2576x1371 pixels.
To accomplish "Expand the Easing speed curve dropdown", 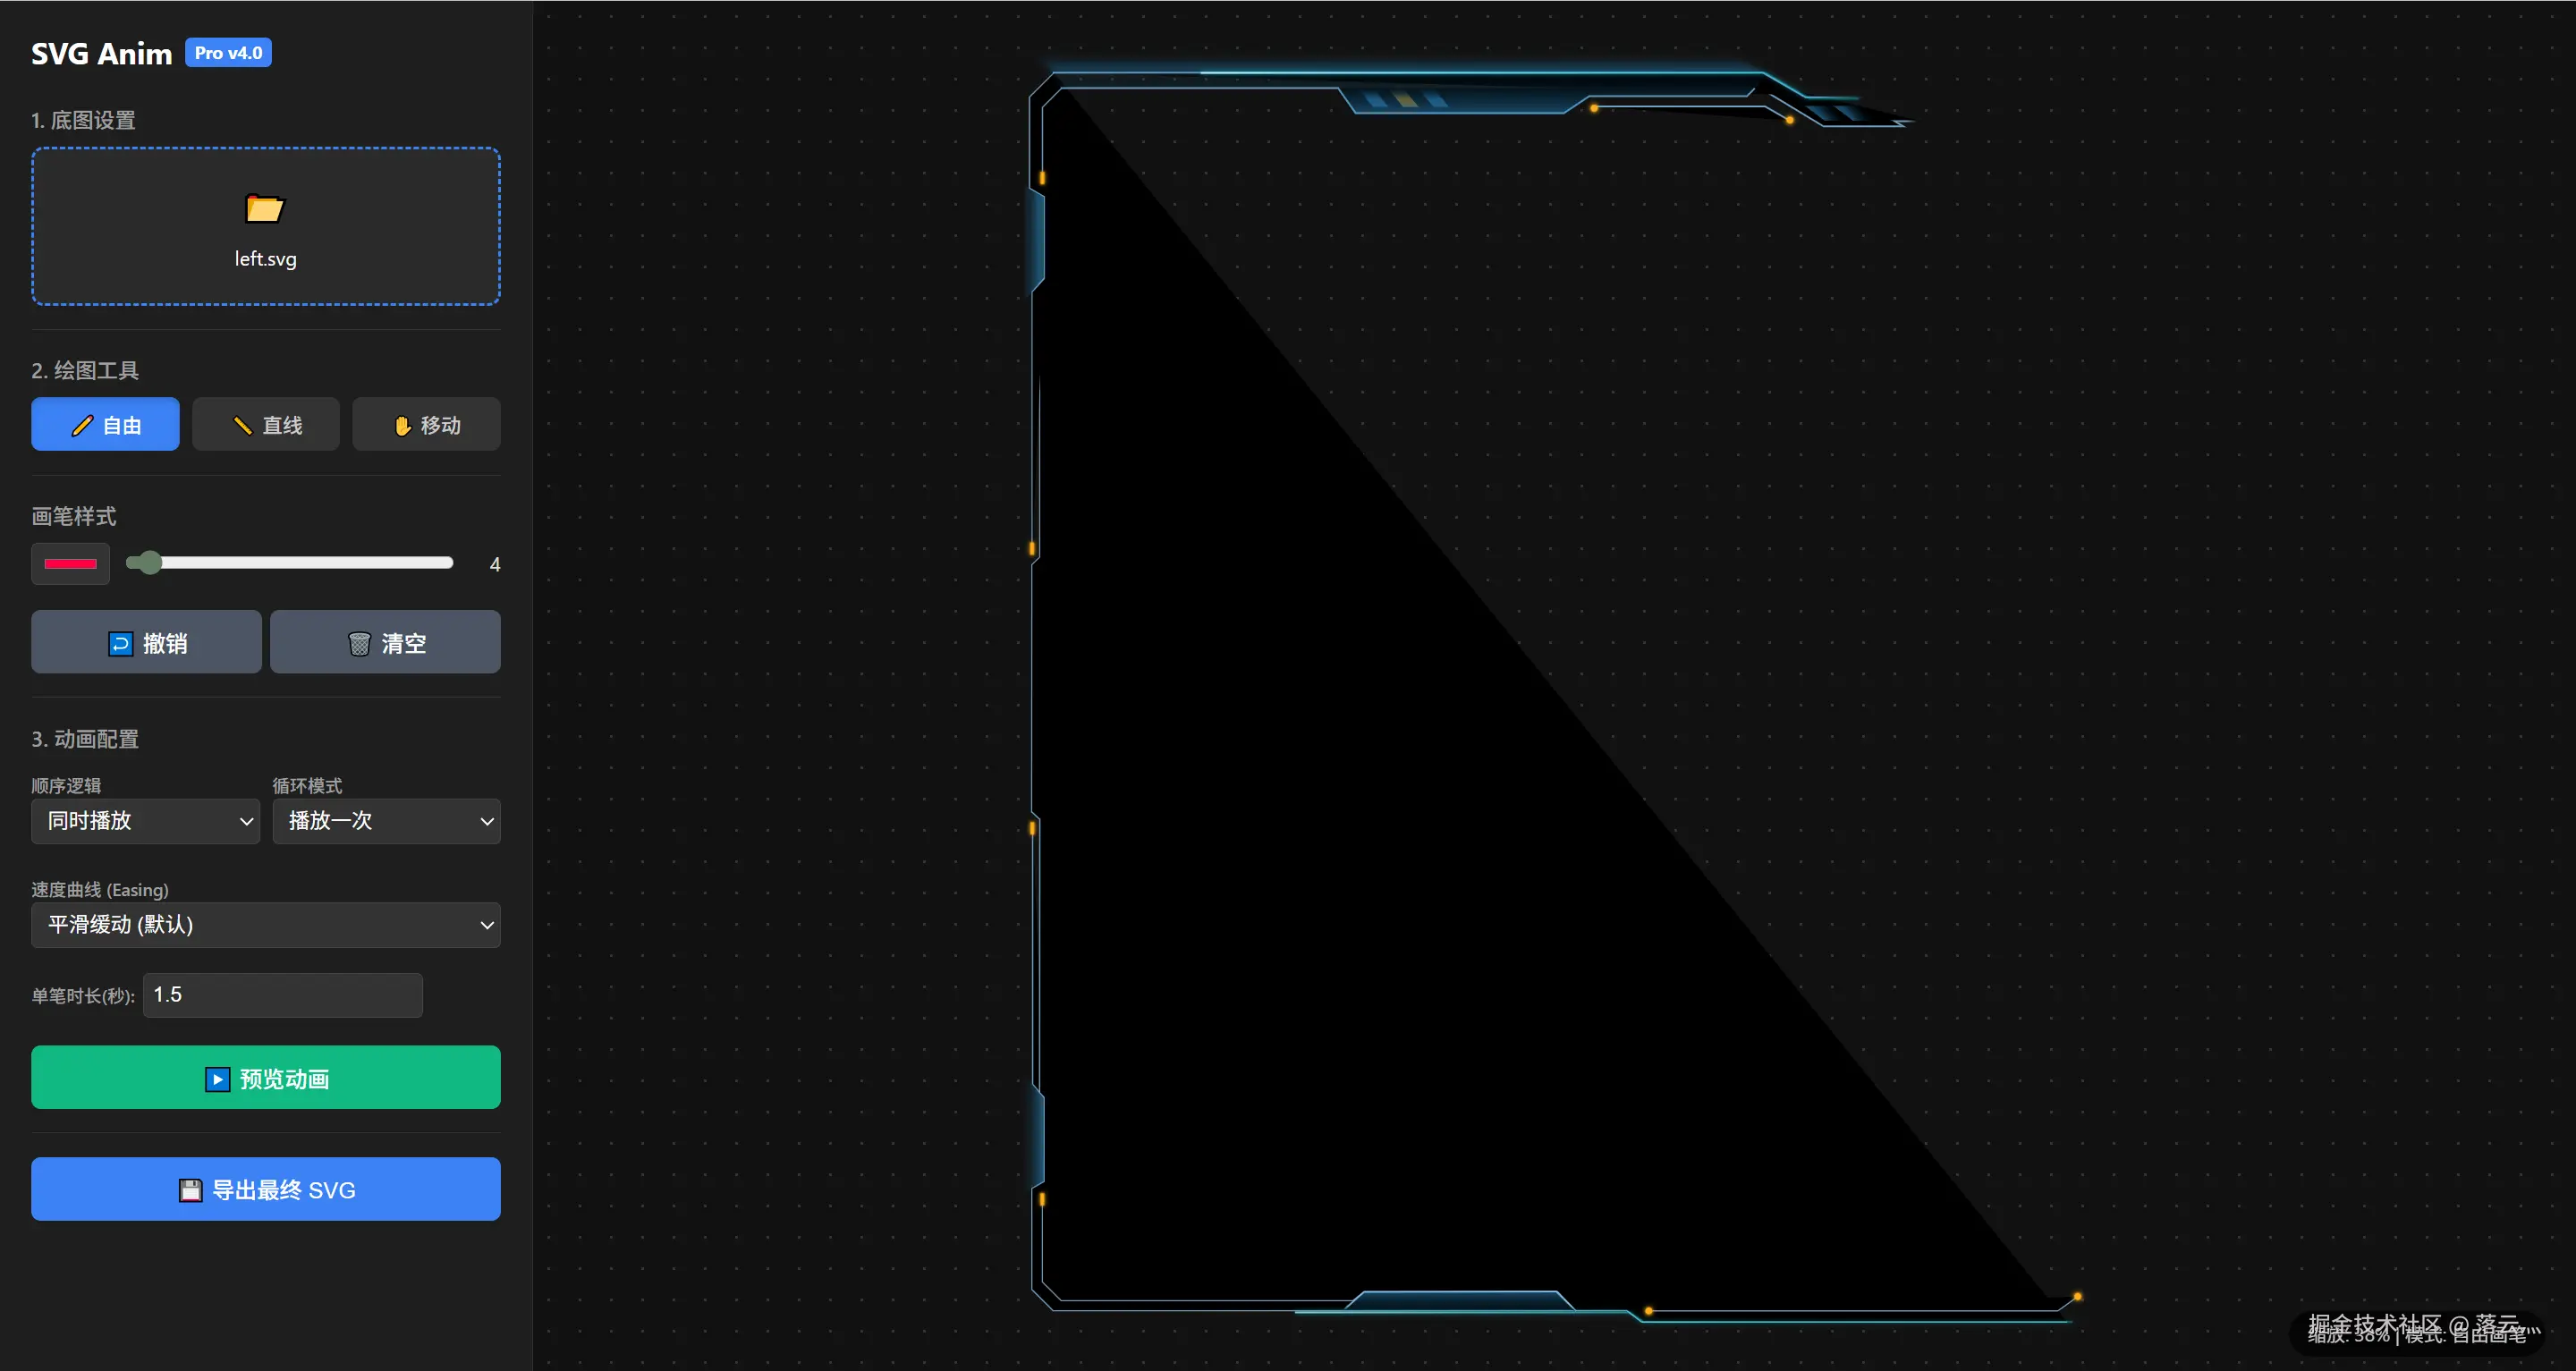I will pos(266,925).
